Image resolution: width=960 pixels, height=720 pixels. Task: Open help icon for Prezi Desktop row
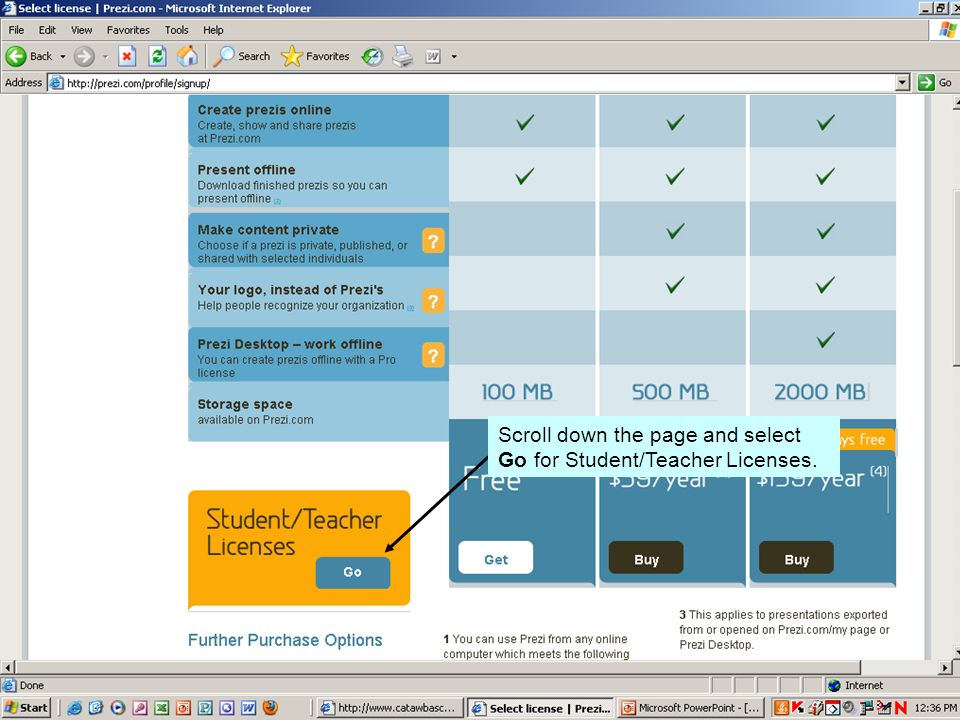433,355
